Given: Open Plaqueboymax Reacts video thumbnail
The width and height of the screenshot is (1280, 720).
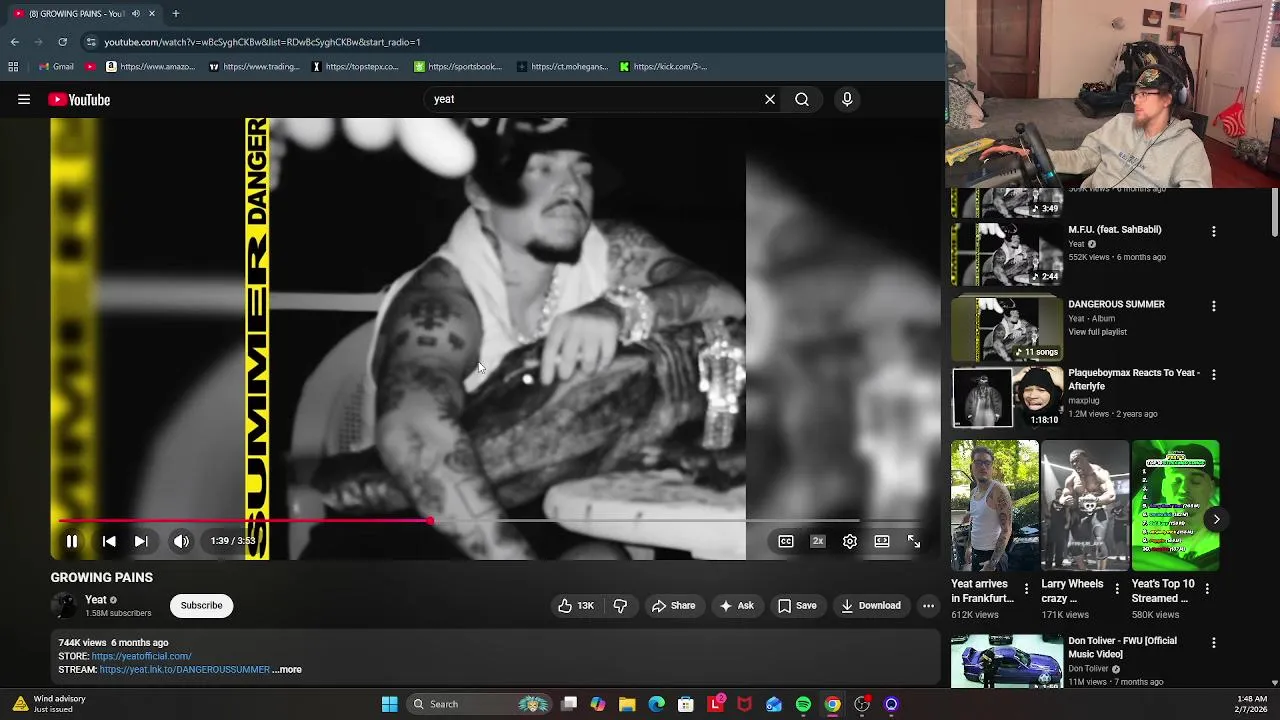Looking at the screenshot, I should point(1007,397).
